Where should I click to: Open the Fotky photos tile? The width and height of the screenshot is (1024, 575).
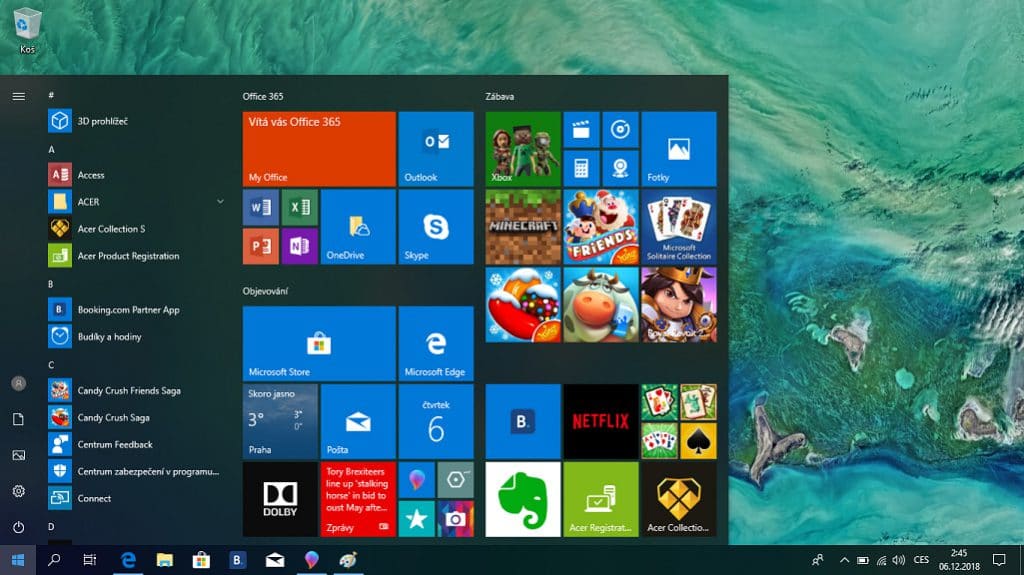pyautogui.click(x=679, y=149)
